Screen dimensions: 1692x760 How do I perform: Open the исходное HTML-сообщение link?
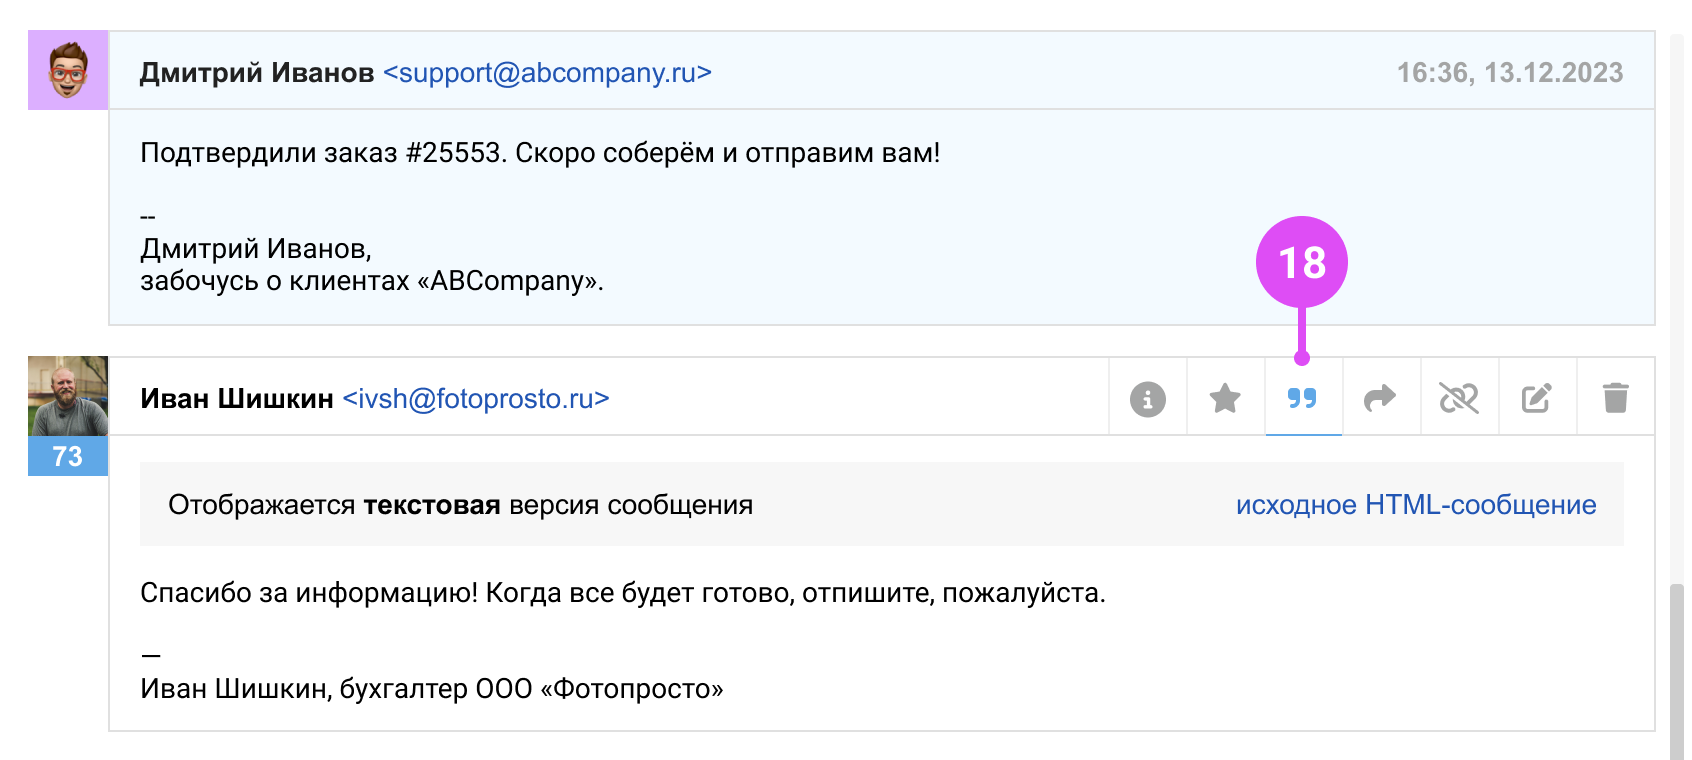click(1415, 505)
